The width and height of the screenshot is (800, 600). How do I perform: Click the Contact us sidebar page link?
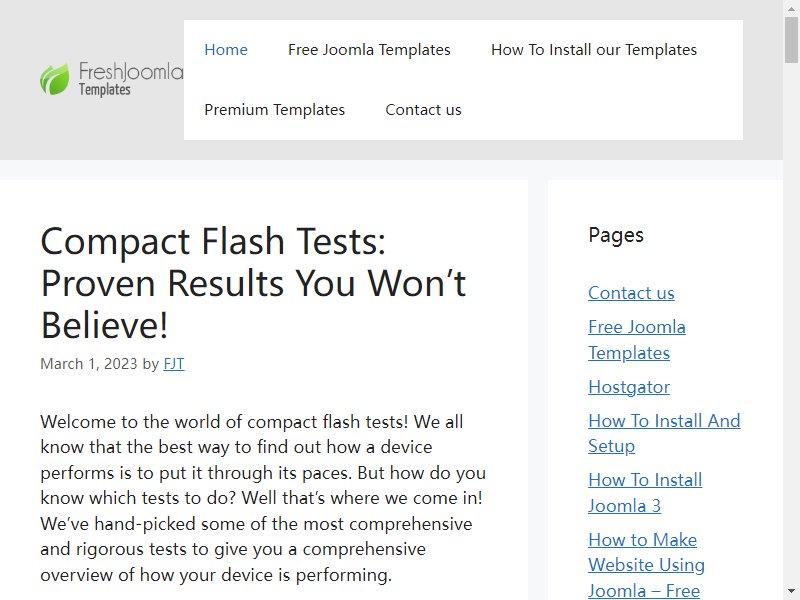(x=631, y=293)
